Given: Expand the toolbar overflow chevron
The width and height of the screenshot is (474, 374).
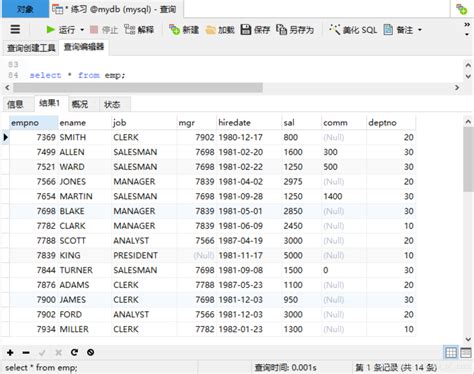Looking at the screenshot, I should point(467,25).
